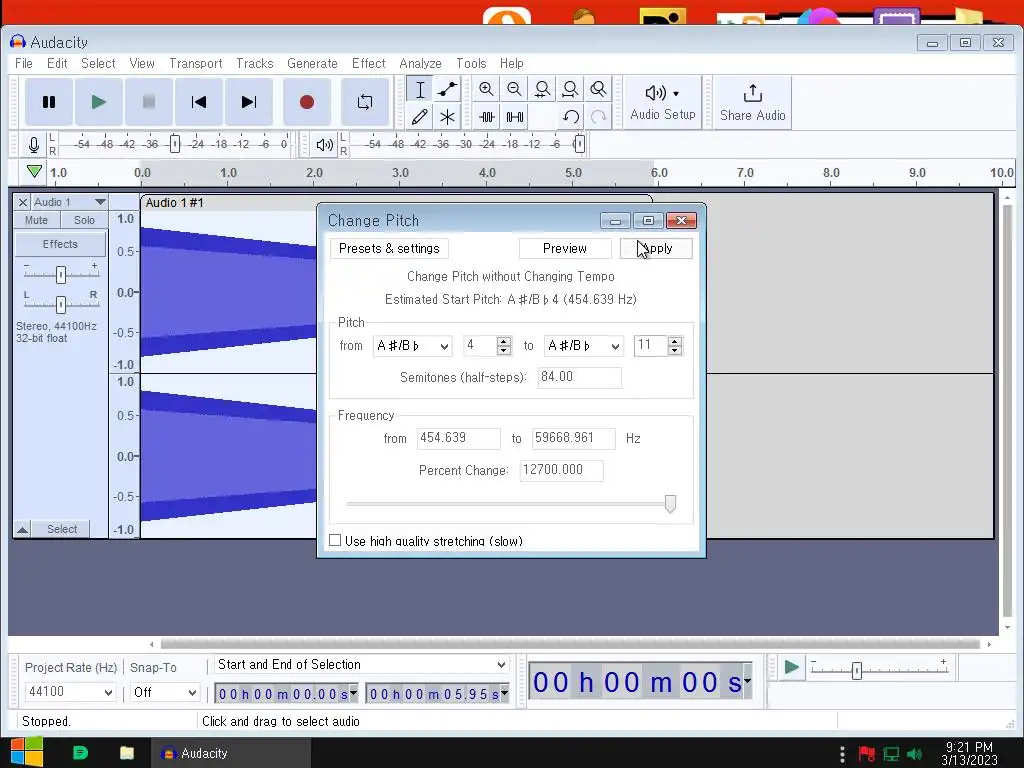Solo the Audio 1 track
Screen dimensions: 1024x768
point(84,220)
